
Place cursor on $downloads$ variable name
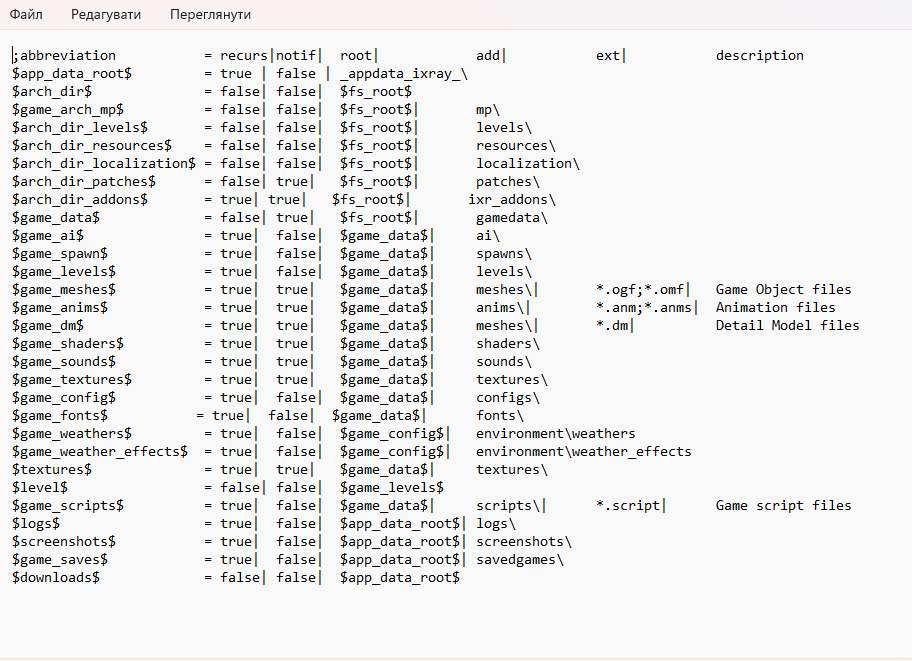click(x=56, y=578)
